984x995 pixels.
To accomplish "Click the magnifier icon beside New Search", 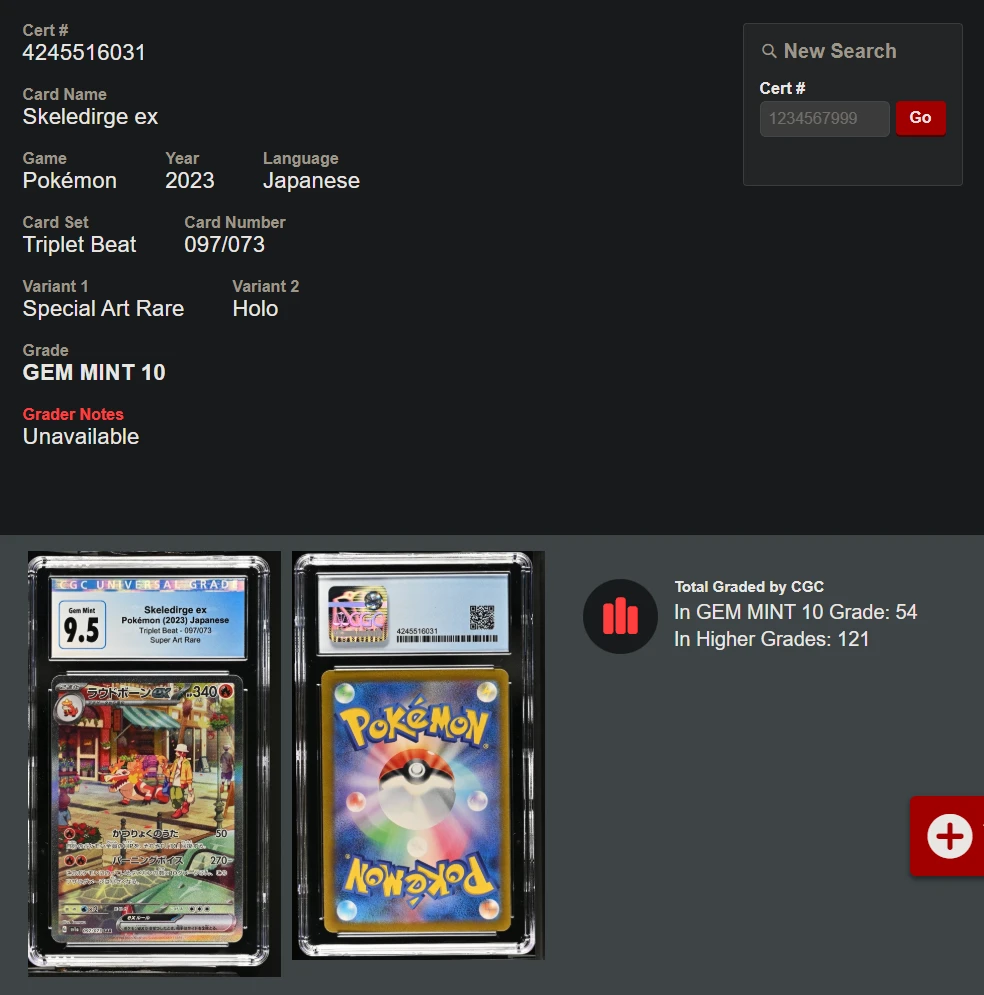I will 769,51.
